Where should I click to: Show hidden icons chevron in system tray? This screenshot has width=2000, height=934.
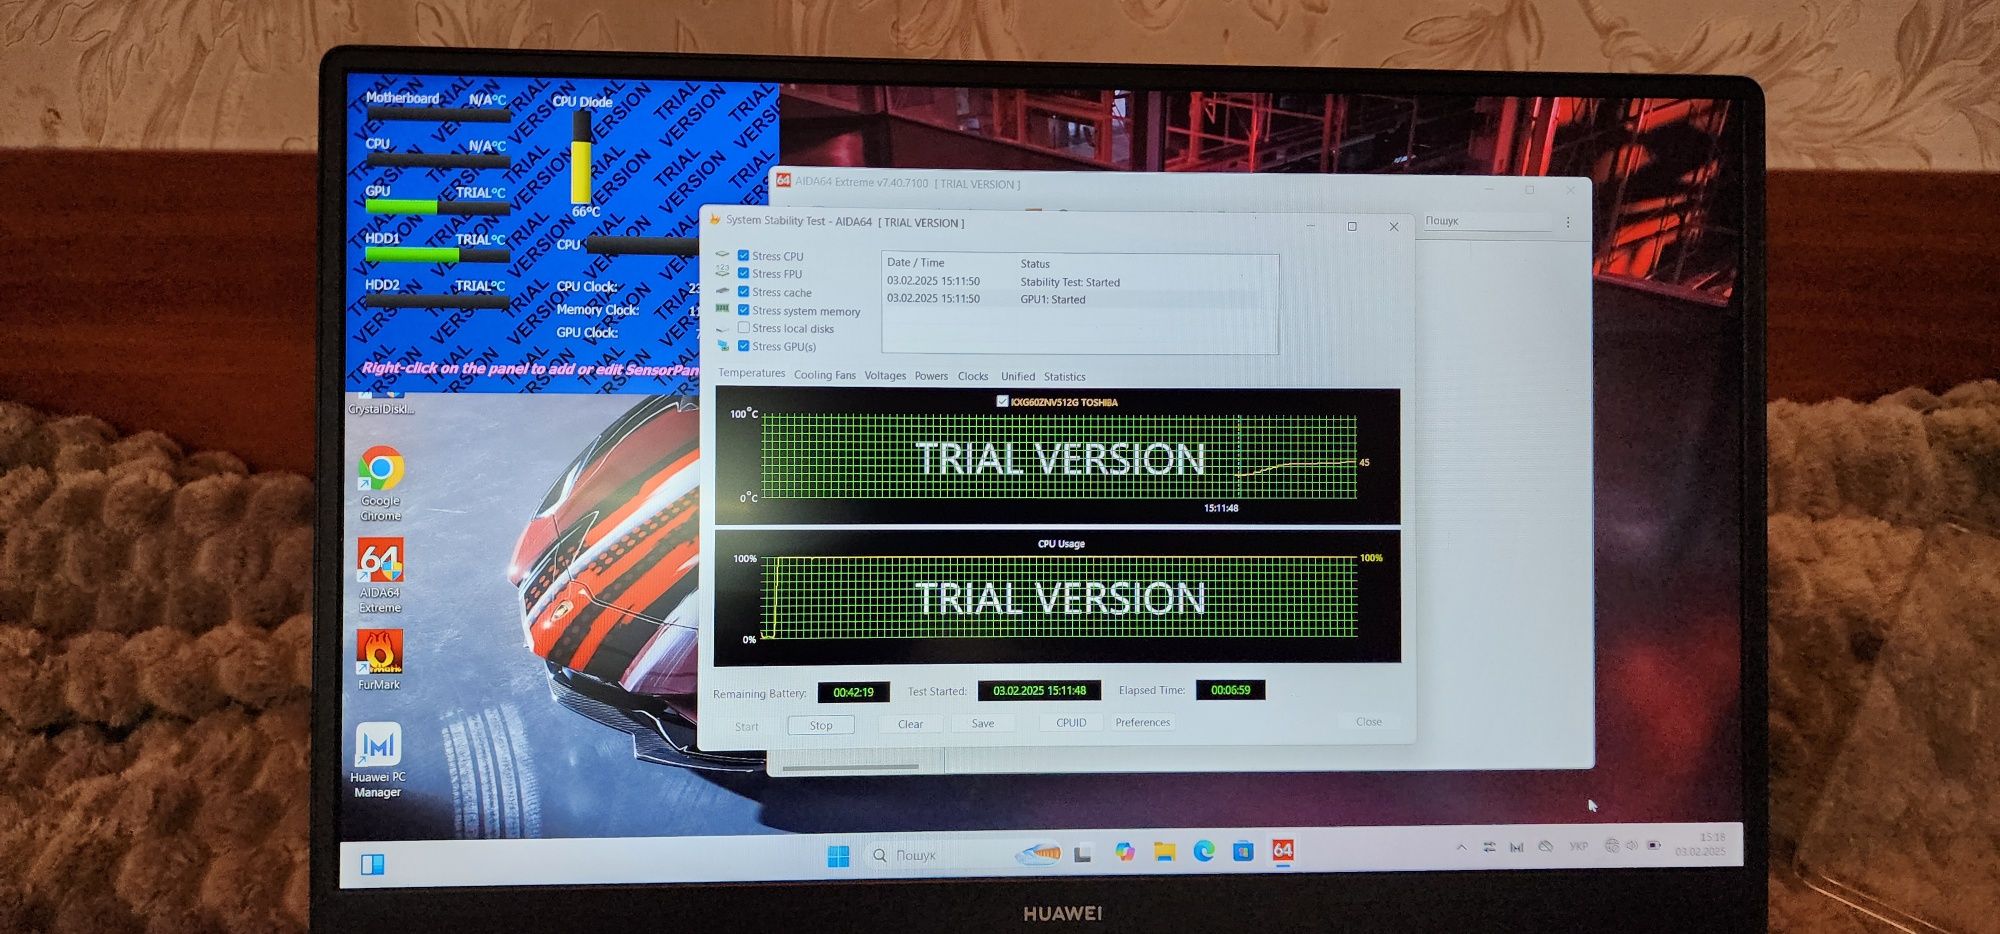(x=1462, y=847)
